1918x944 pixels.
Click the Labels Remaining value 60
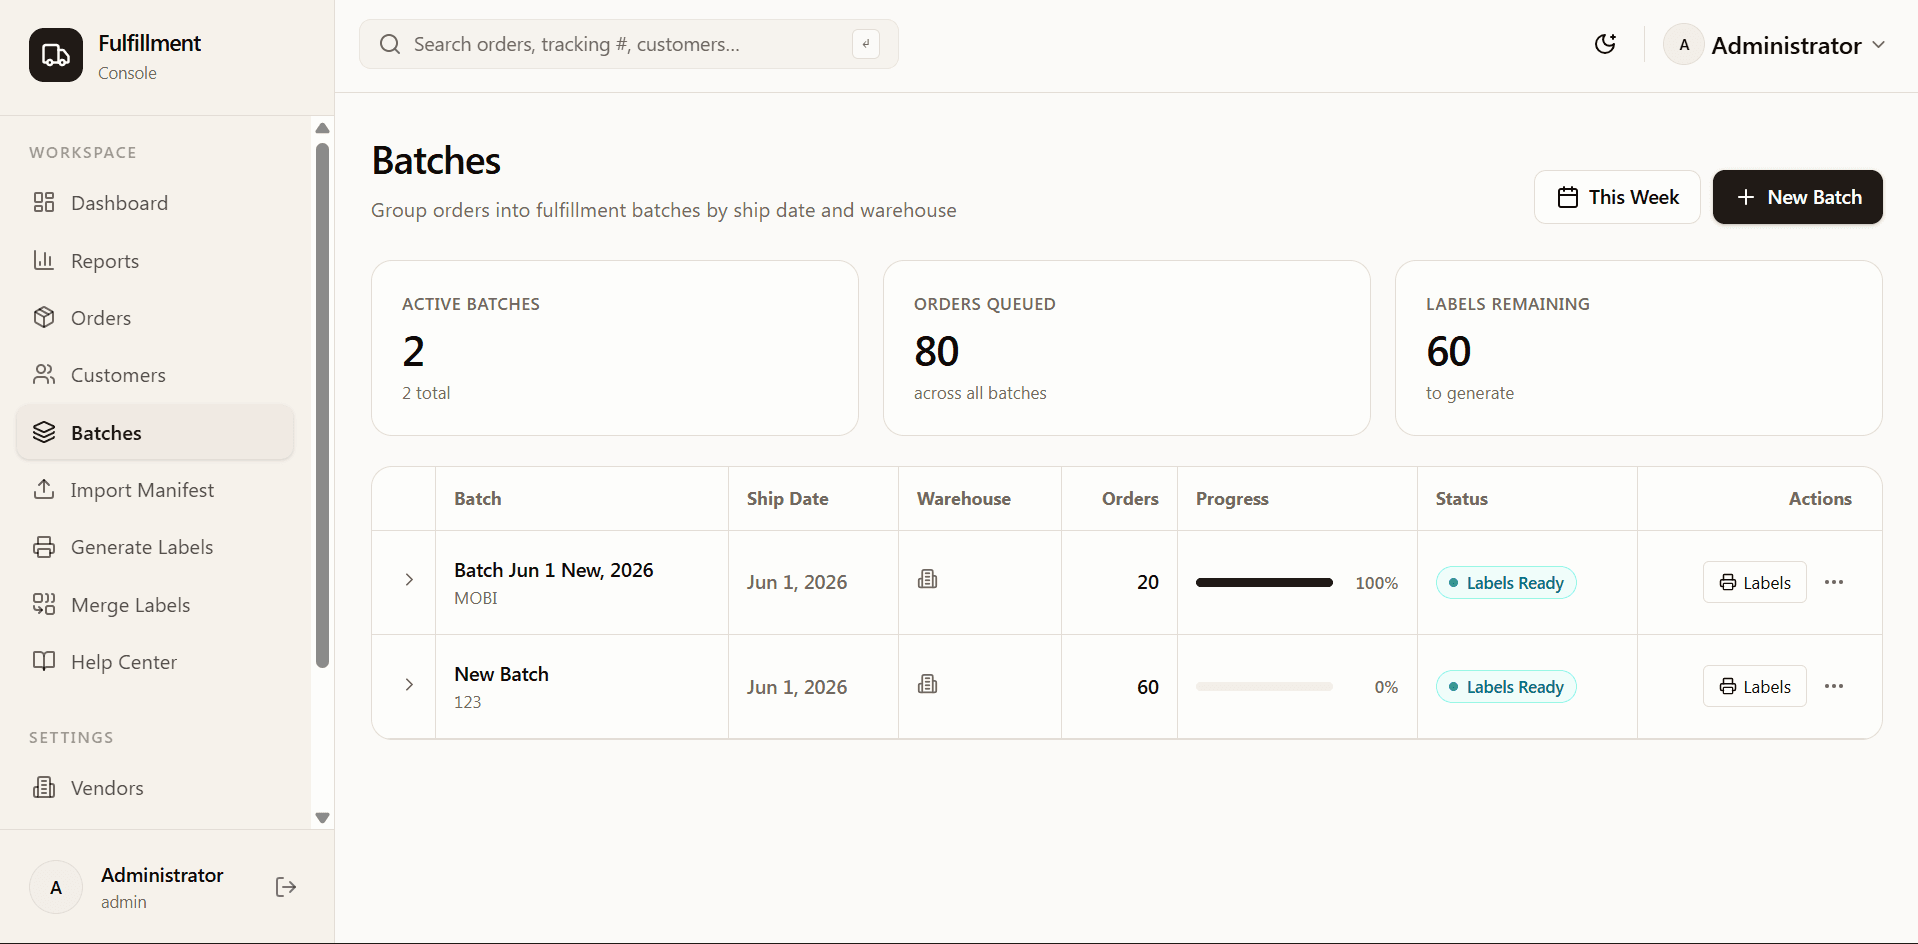click(1448, 351)
